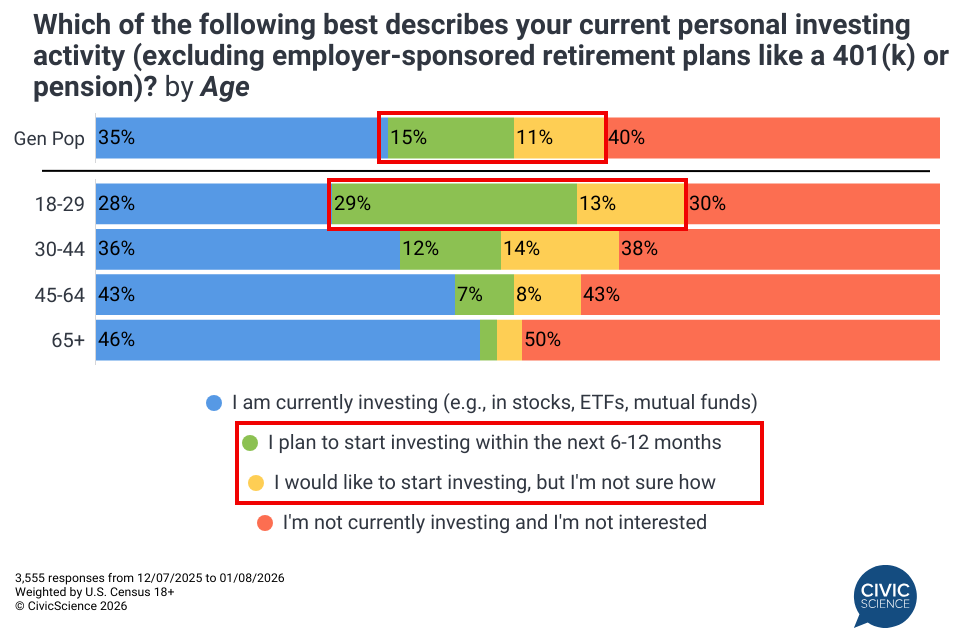
Task: Click the CivicScience logo badge
Action: (x=886, y=595)
